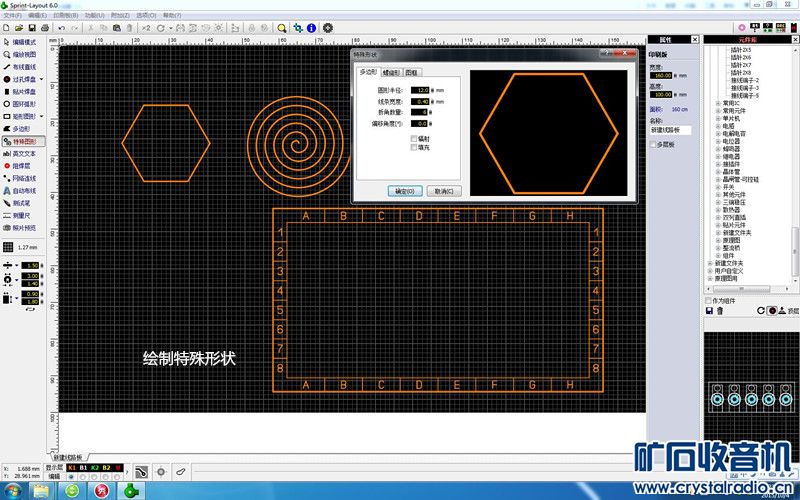Click the 取消(C) cancel button
Screen dimensions: 800x500
443,190
